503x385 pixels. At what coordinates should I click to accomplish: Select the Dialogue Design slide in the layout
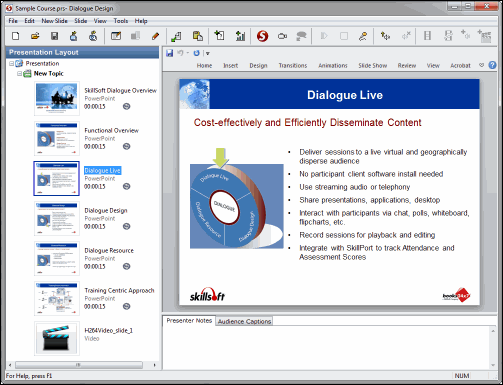point(57,219)
